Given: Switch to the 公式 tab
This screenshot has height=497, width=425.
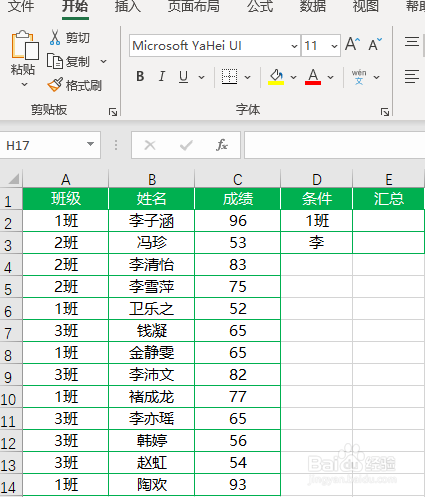Looking at the screenshot, I should coord(260,6).
